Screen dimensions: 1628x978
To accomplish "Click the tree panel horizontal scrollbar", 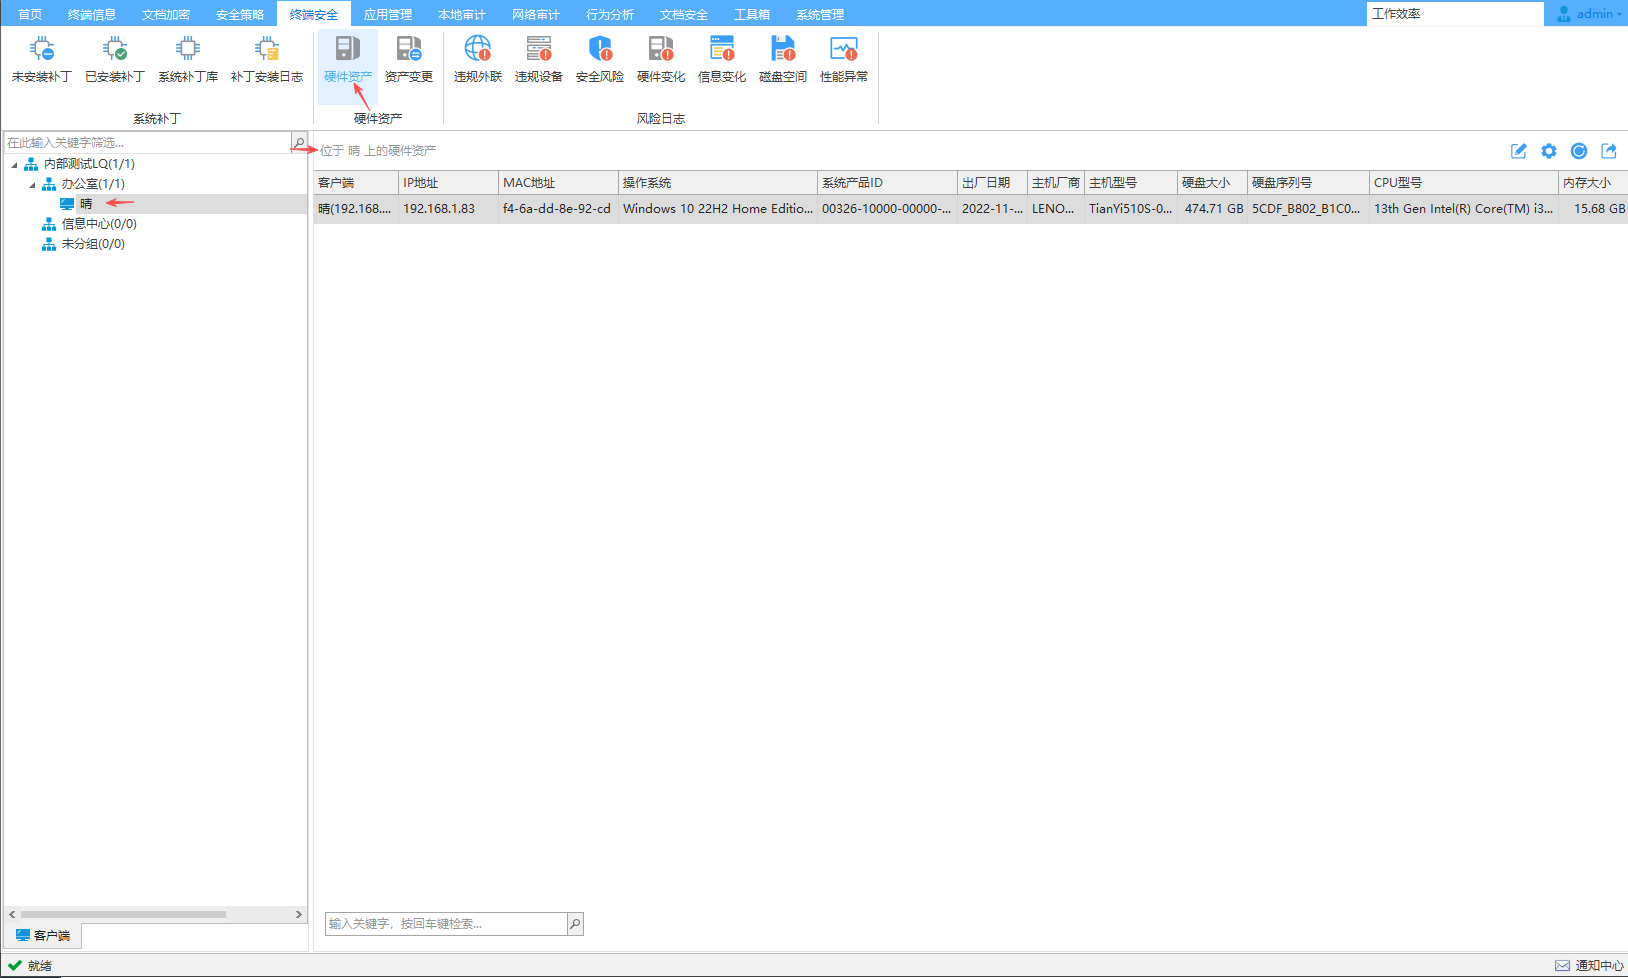I will pyautogui.click(x=123, y=914).
